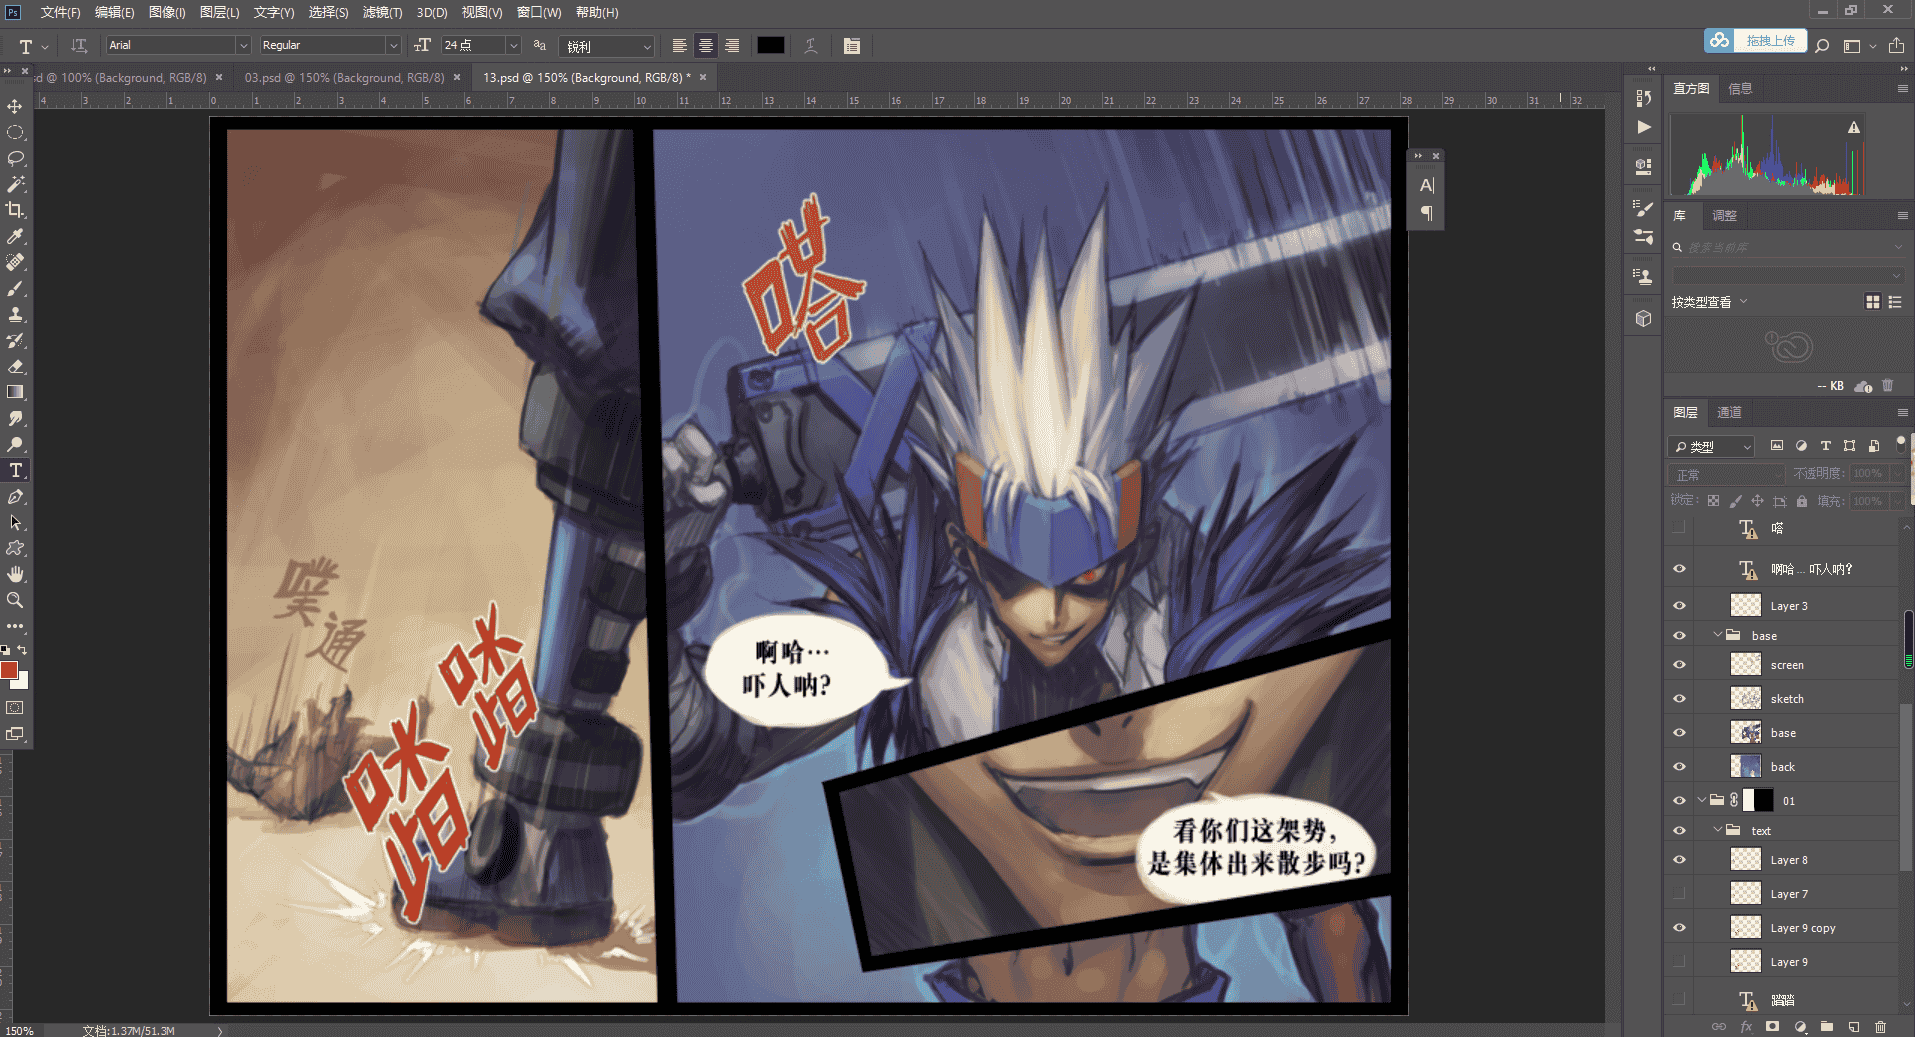
Task: Switch to the 03.psd document tab
Action: [x=344, y=77]
